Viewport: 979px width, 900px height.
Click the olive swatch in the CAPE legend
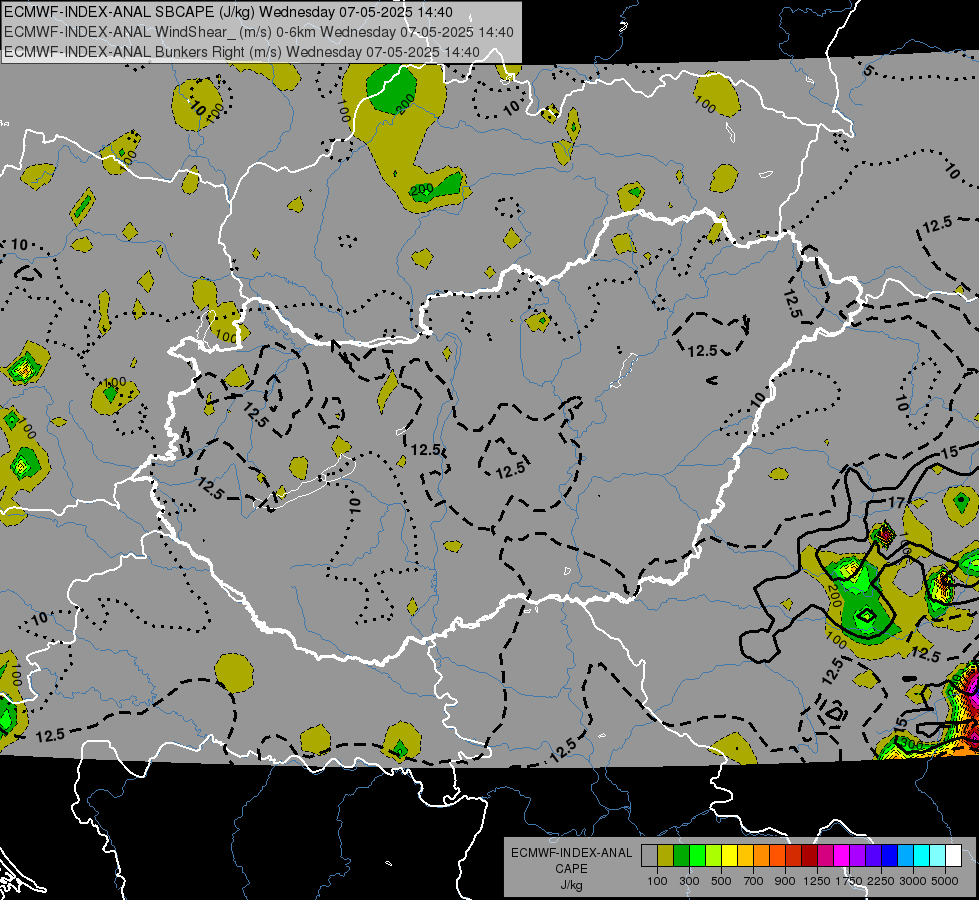[x=666, y=856]
